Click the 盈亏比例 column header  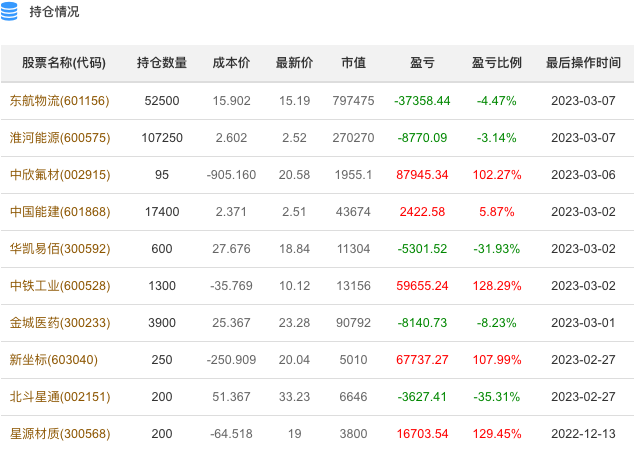(x=496, y=63)
